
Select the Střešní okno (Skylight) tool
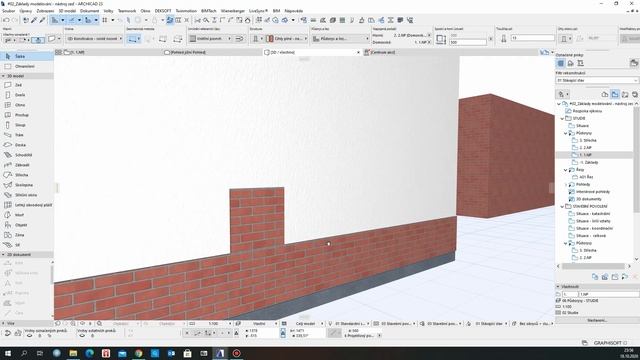pos(27,195)
